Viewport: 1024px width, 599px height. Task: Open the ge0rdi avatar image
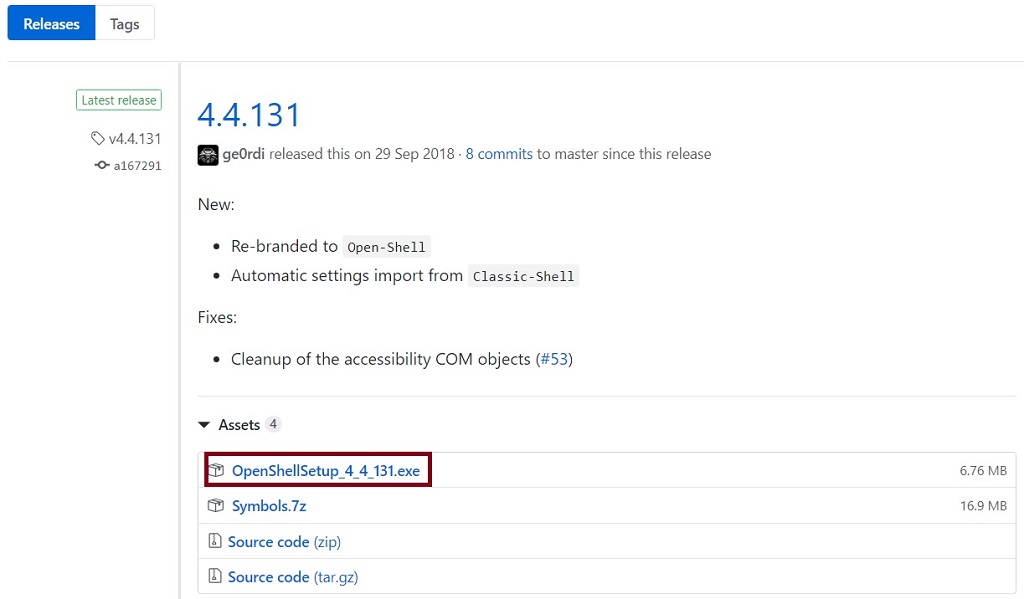[x=208, y=155]
